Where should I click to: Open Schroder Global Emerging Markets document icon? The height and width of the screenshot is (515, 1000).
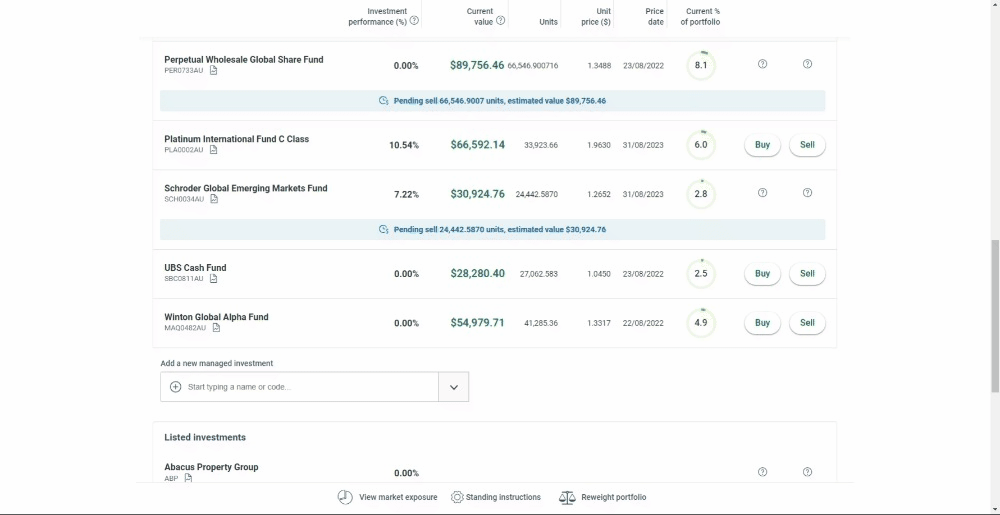(x=214, y=199)
